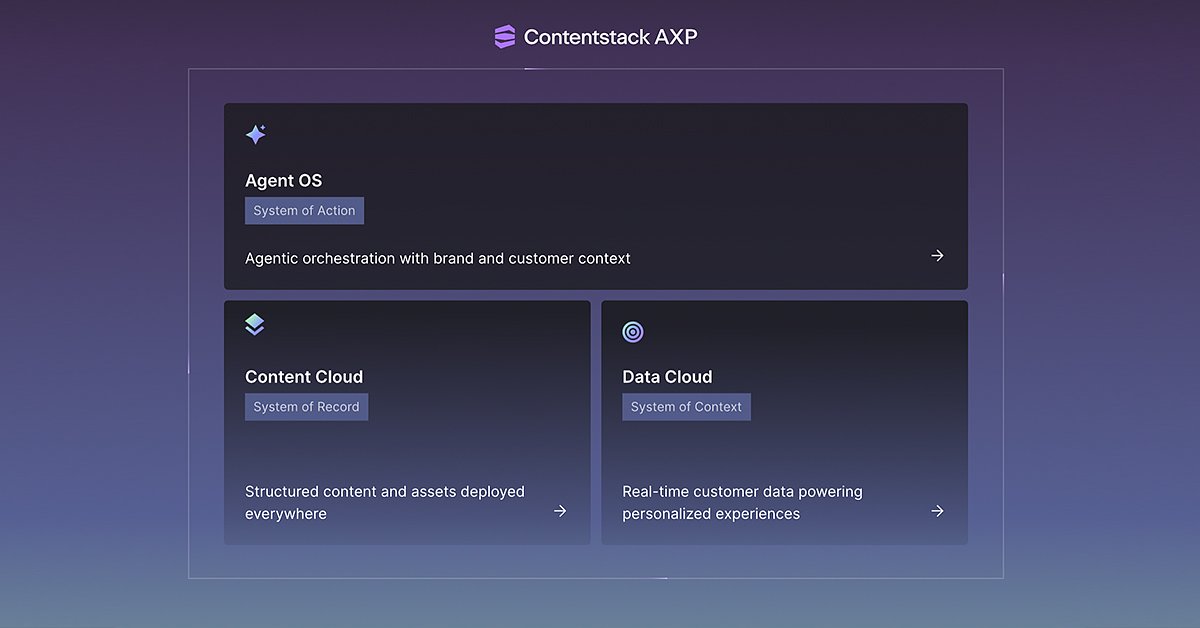Click the Agent OS sparkle icon
Image resolution: width=1200 pixels, height=628 pixels.
coord(256,134)
